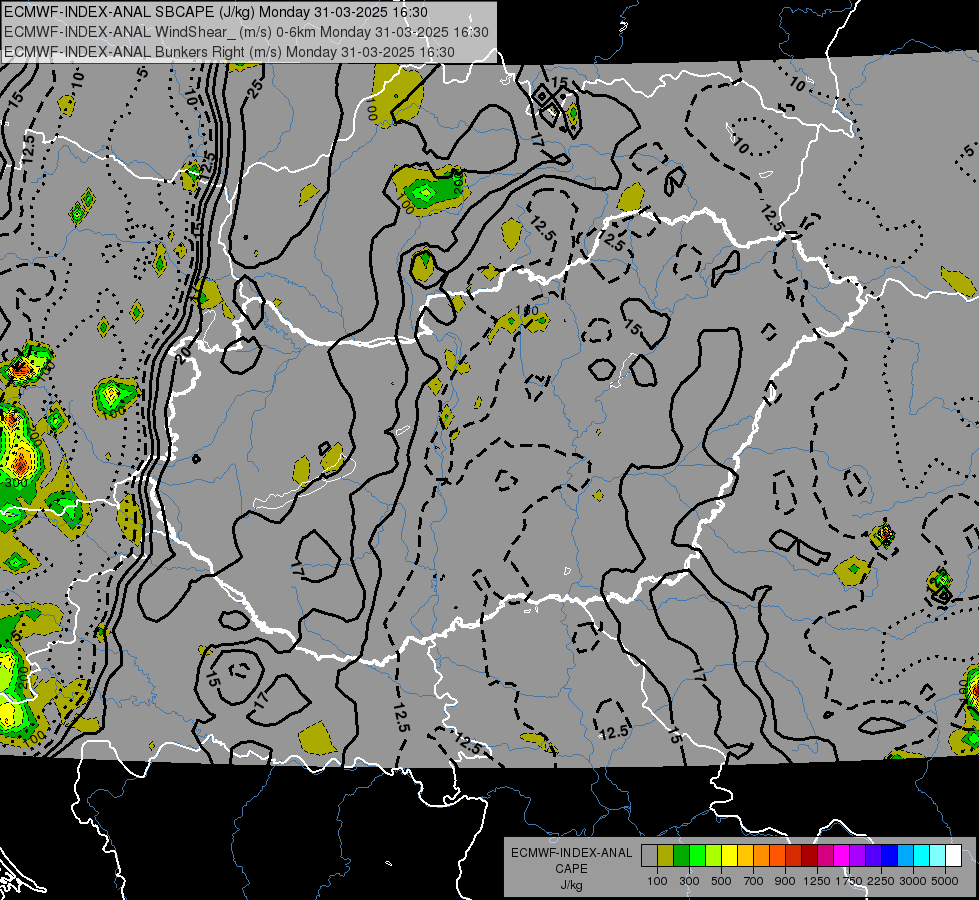The height and width of the screenshot is (900, 979).
Task: Pick the white swatch ending the legend
Action: [953, 855]
